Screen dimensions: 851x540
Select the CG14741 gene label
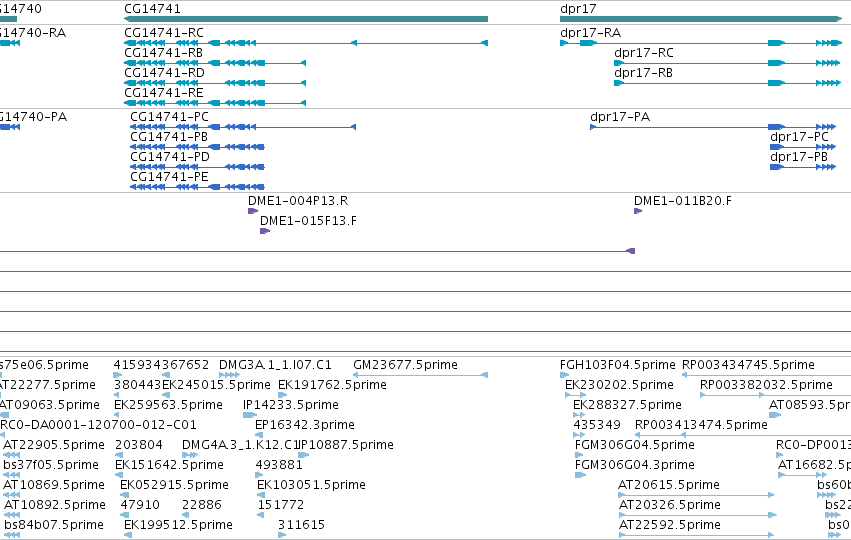click(x=153, y=9)
